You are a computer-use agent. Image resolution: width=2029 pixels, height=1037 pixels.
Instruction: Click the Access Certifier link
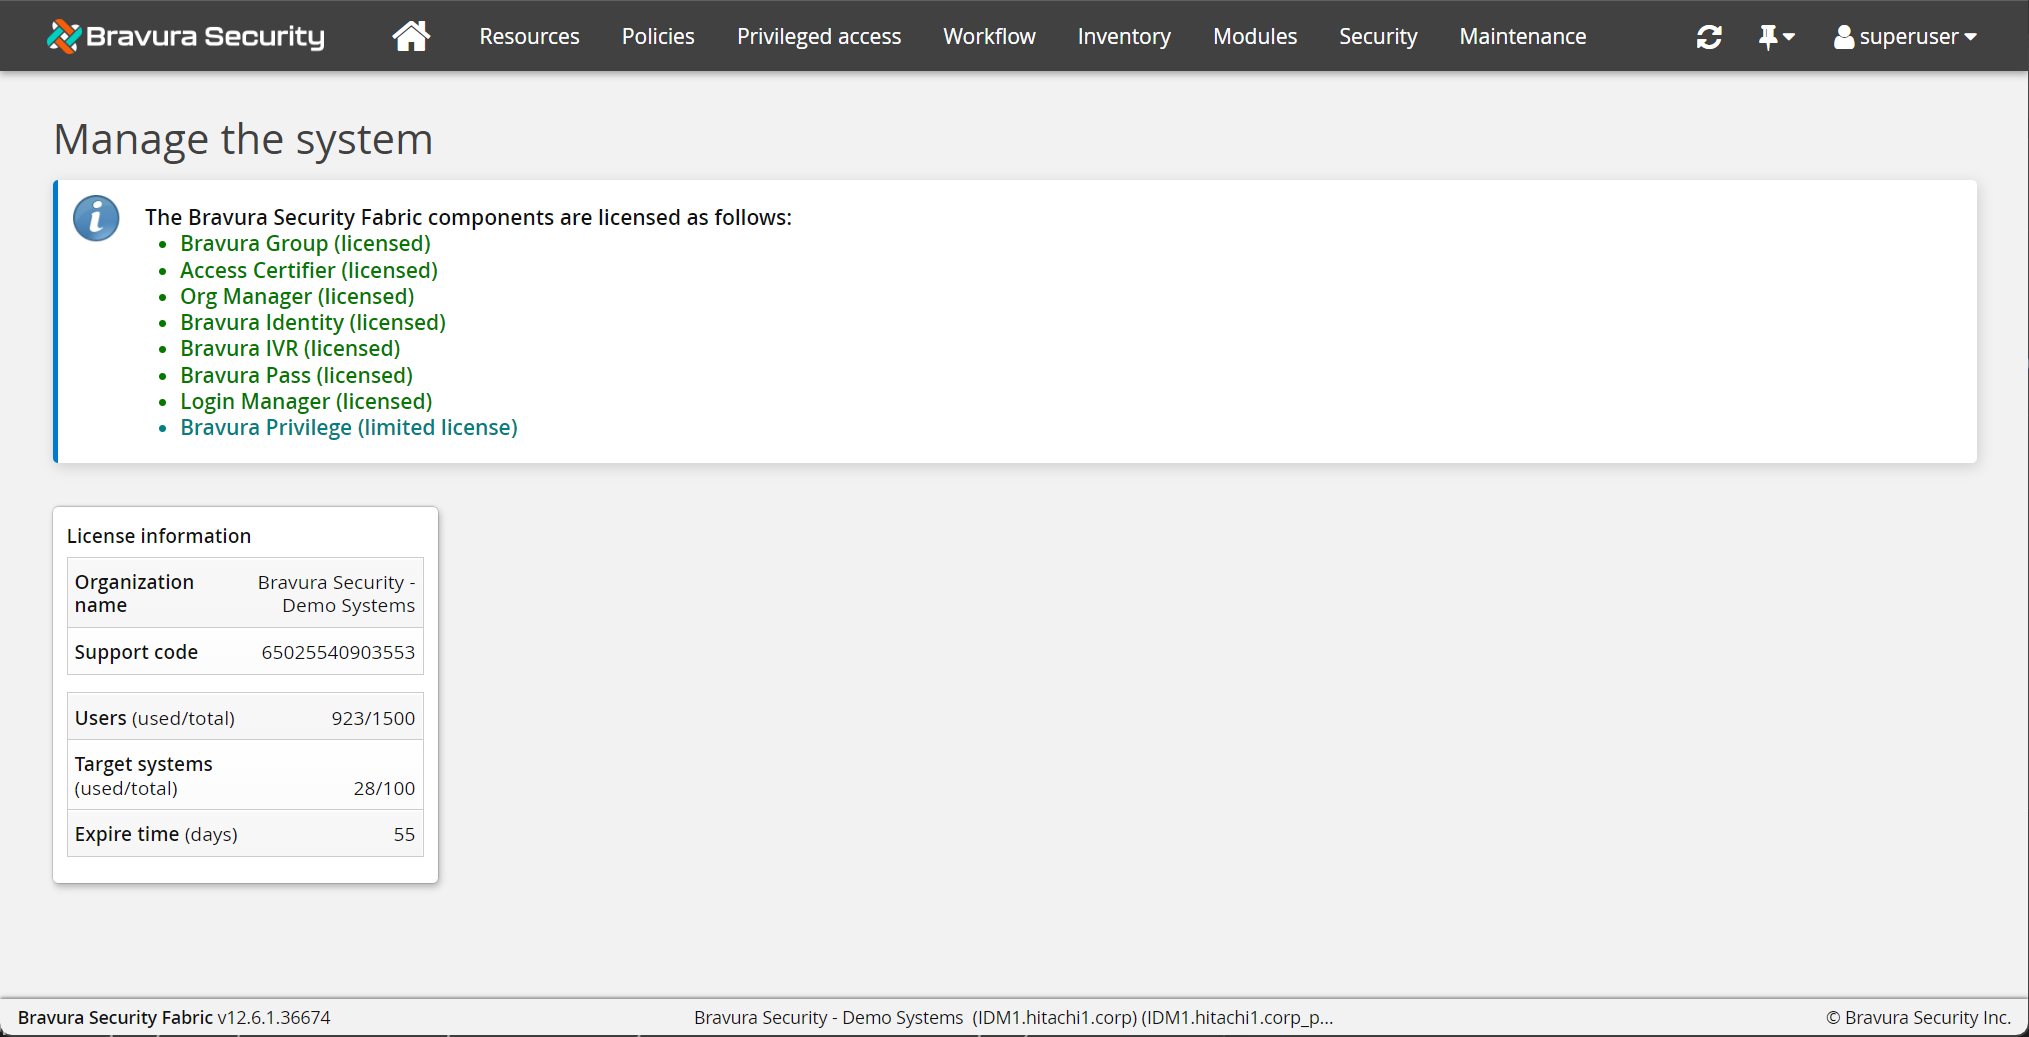point(308,270)
